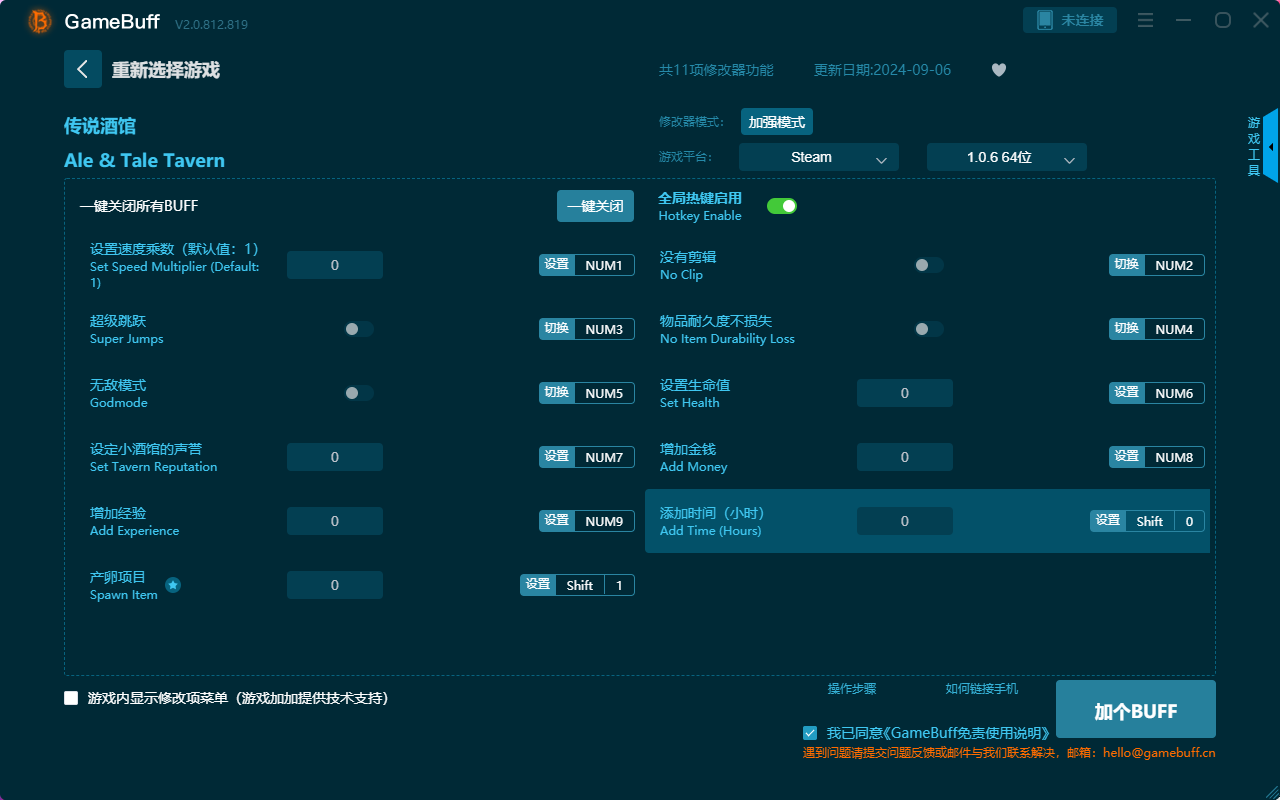The image size is (1280, 800).
Task: Open the 如何链接手机 link
Action: tap(982, 689)
